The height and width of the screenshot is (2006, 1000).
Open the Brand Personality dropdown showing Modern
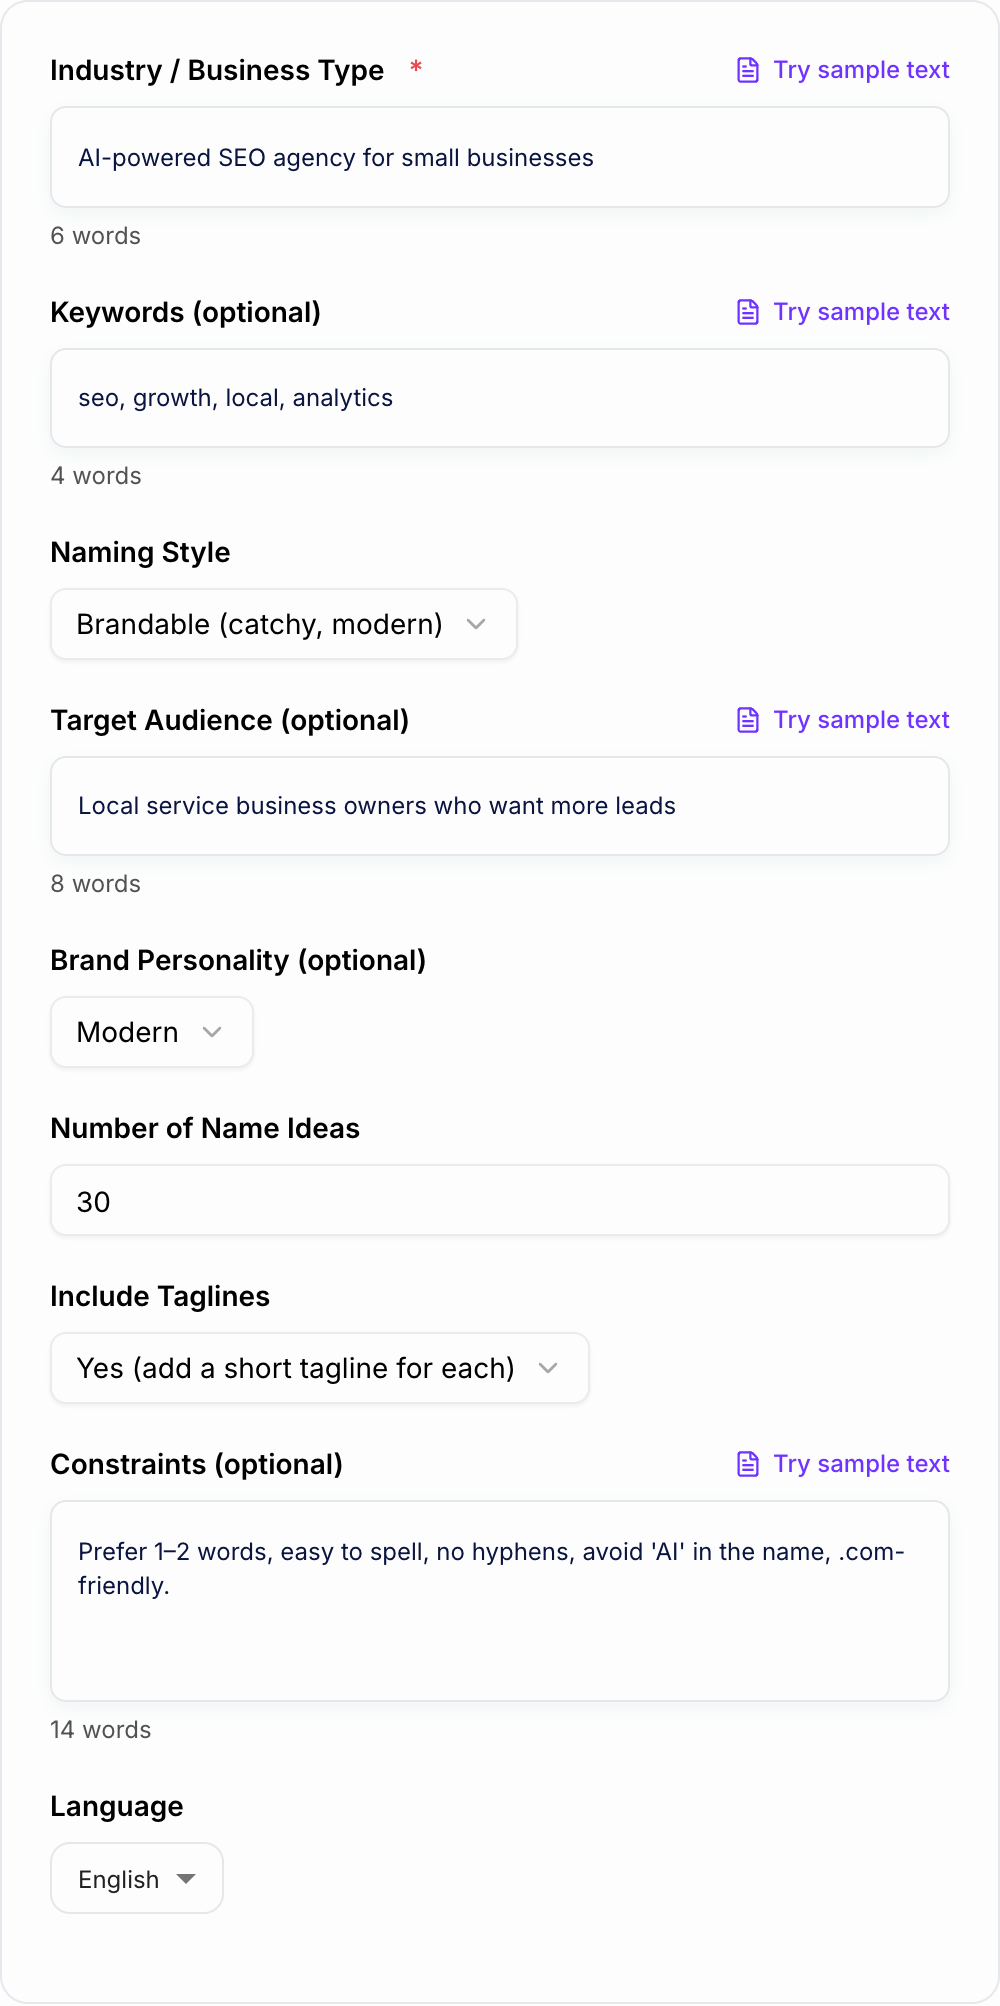click(x=152, y=1032)
